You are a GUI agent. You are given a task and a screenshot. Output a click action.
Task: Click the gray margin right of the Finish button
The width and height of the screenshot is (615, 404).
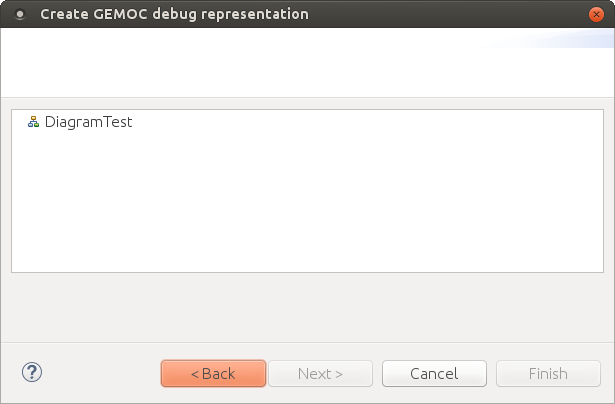click(607, 373)
